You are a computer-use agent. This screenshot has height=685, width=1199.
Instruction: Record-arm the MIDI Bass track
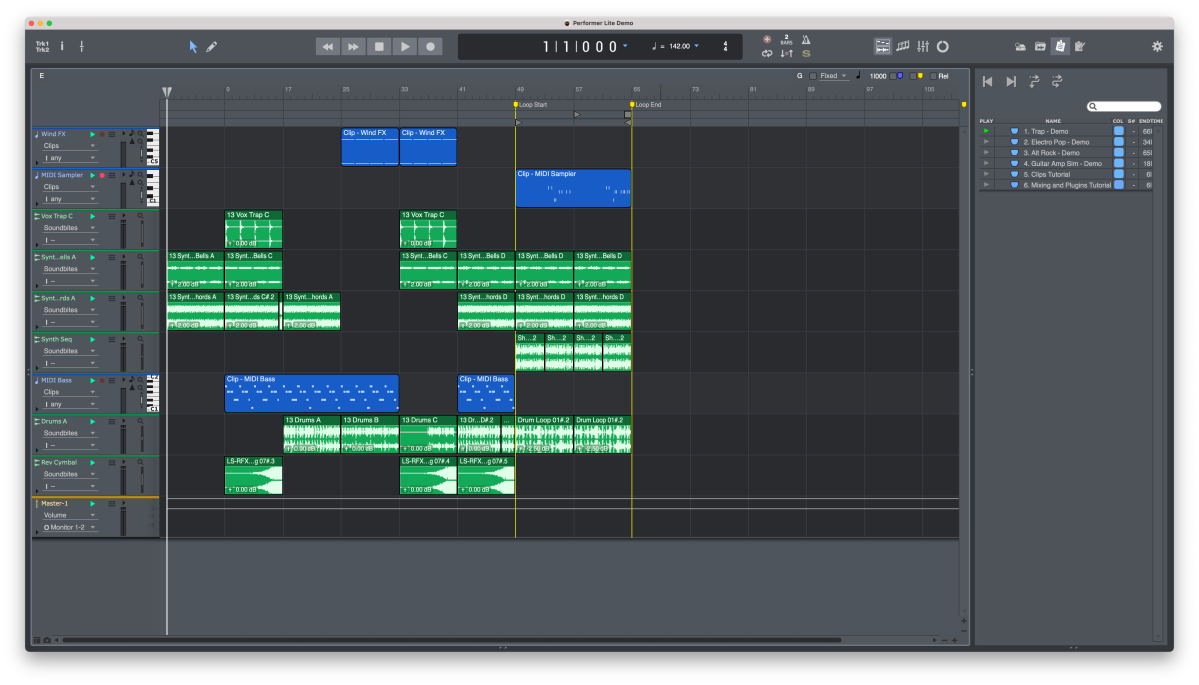coord(102,381)
